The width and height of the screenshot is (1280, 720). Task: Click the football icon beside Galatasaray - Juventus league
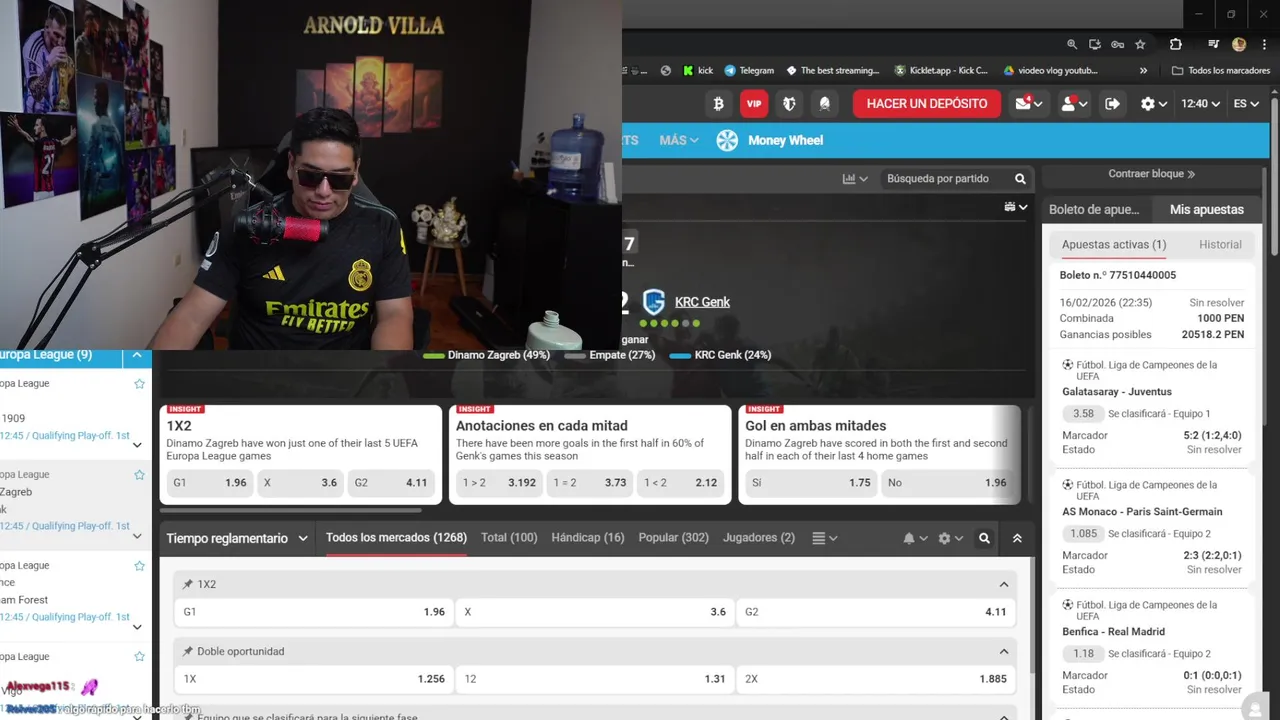click(1068, 365)
